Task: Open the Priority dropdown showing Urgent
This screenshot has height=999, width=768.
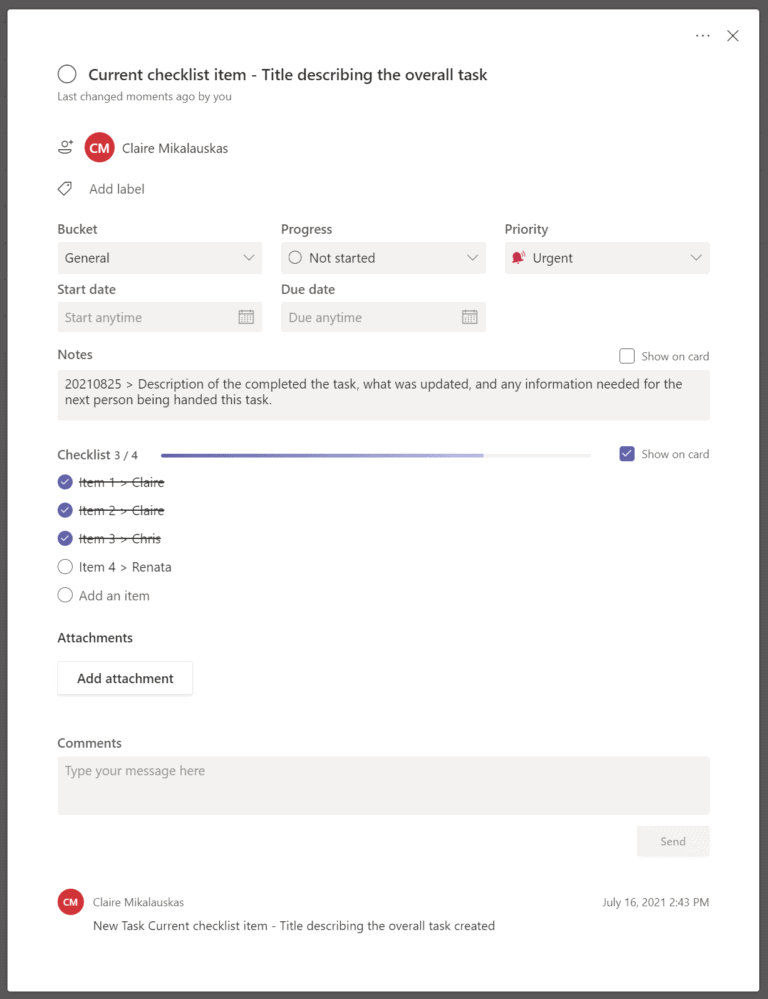Action: pyautogui.click(x=606, y=258)
